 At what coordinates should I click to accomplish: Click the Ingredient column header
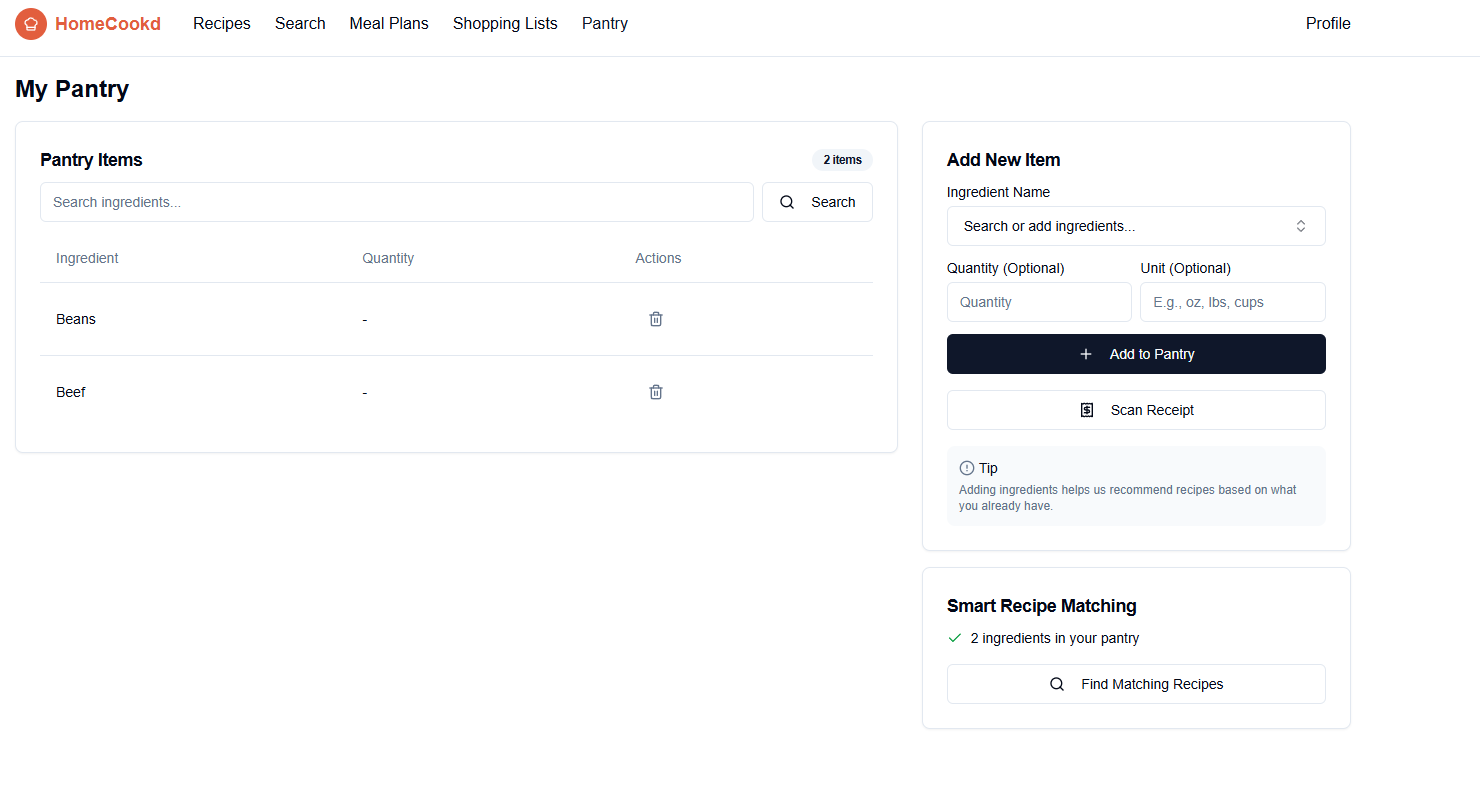[x=87, y=258]
